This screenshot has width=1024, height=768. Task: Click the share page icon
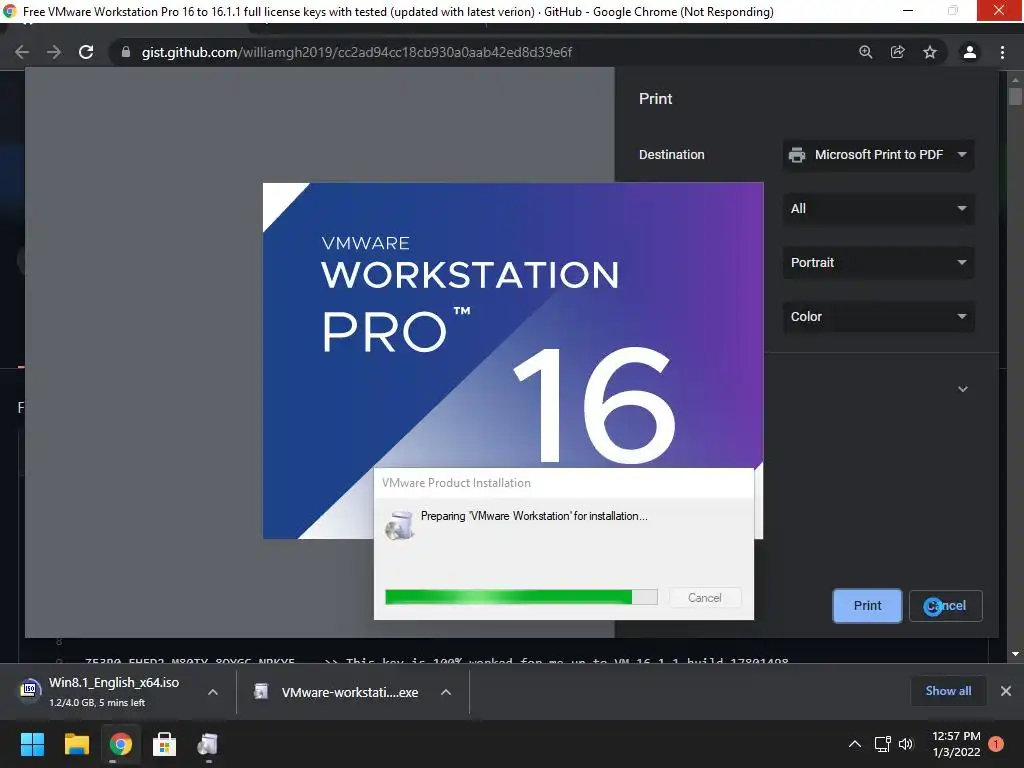point(898,52)
